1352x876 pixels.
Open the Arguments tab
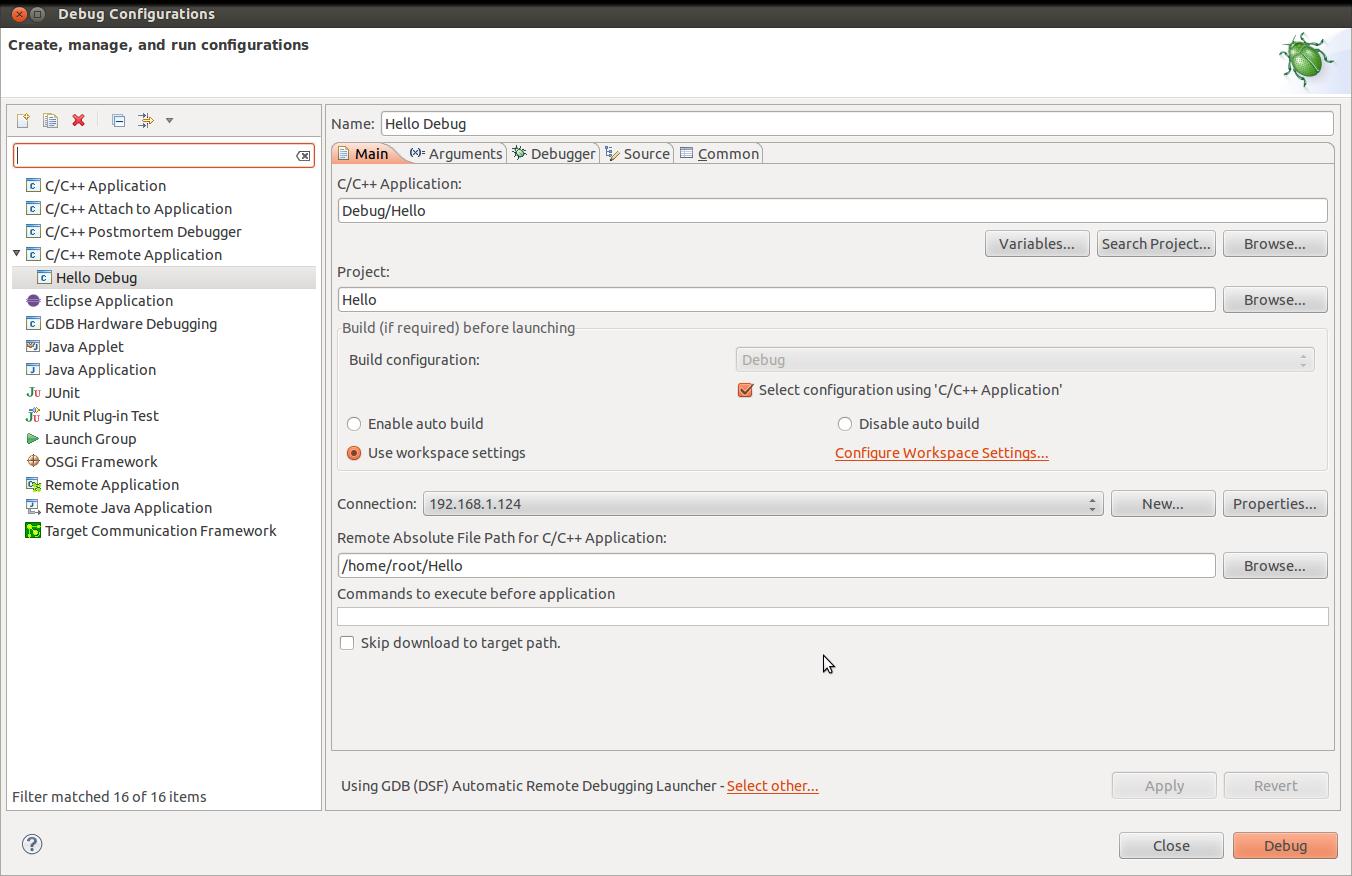(x=456, y=154)
